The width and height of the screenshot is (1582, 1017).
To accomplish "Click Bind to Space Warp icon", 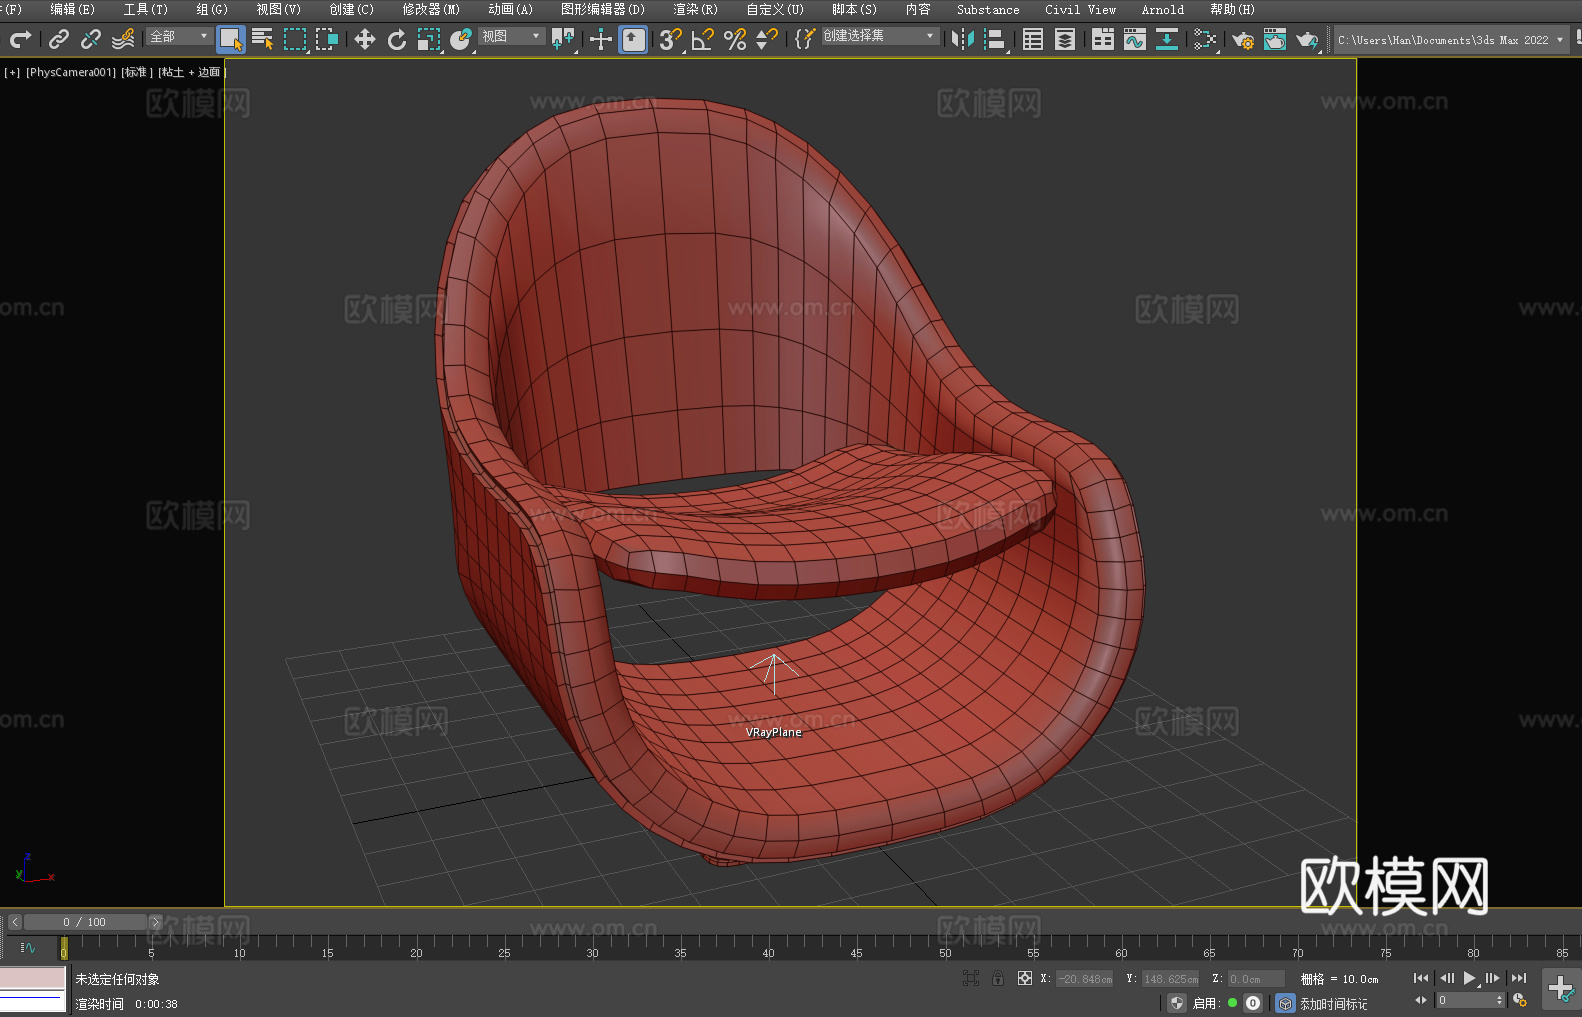I will click(x=123, y=39).
